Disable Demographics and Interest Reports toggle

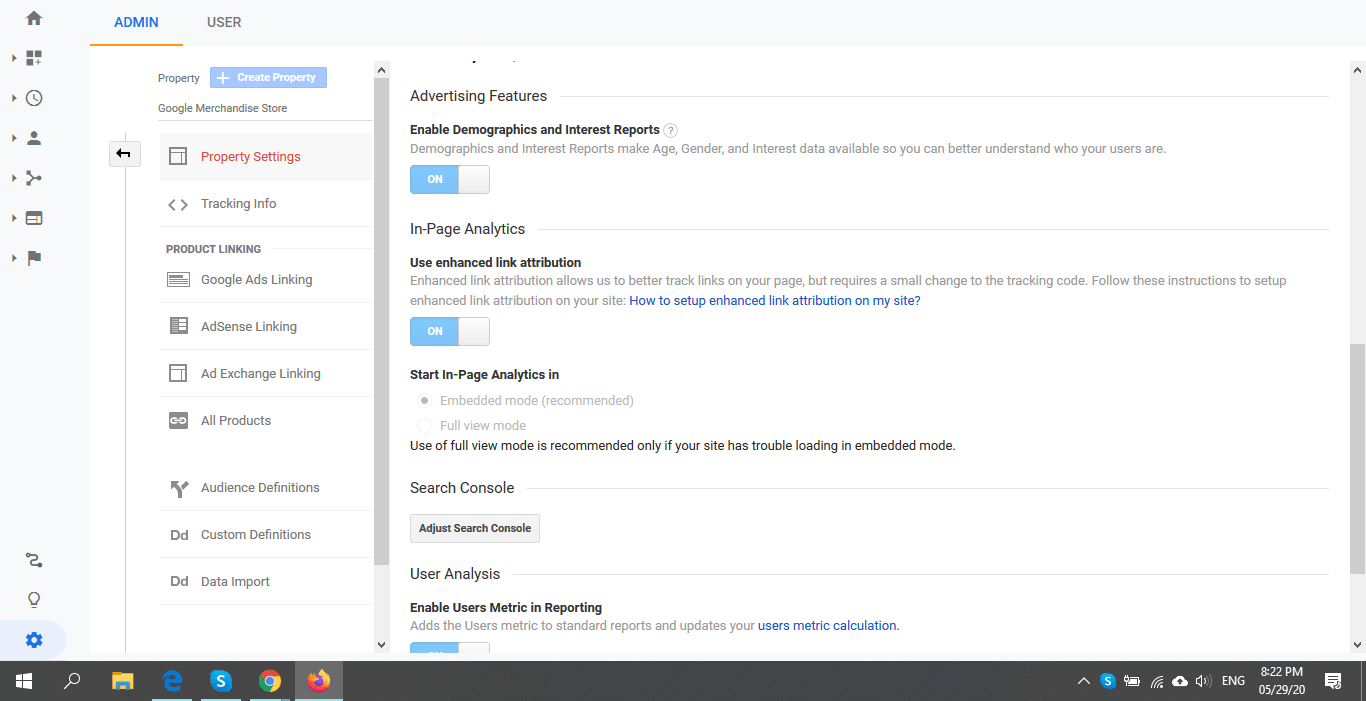point(449,179)
